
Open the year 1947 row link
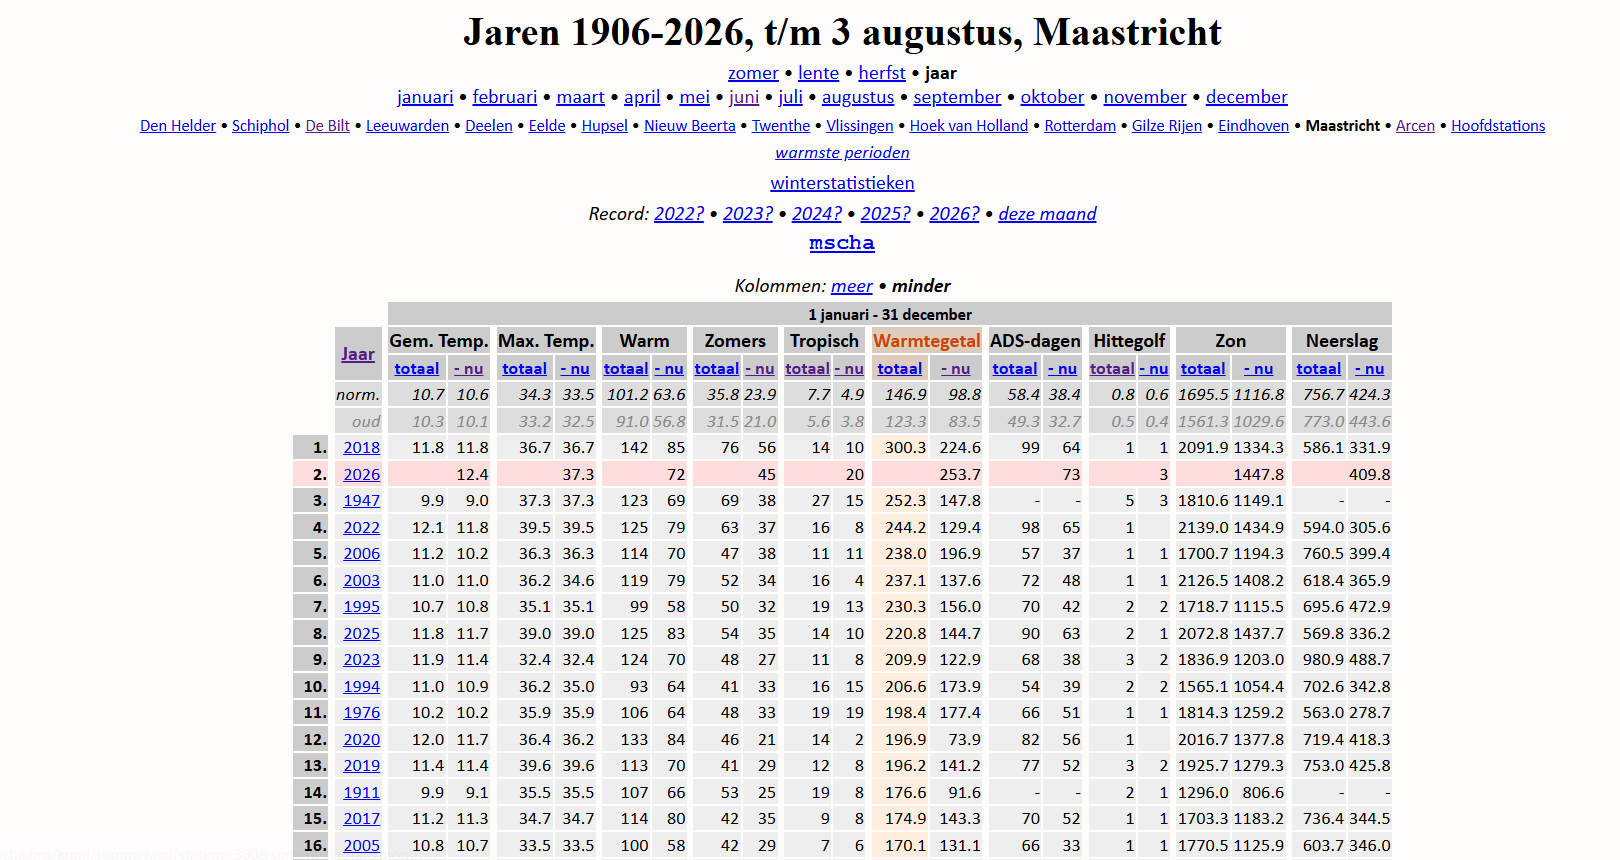pyautogui.click(x=361, y=501)
